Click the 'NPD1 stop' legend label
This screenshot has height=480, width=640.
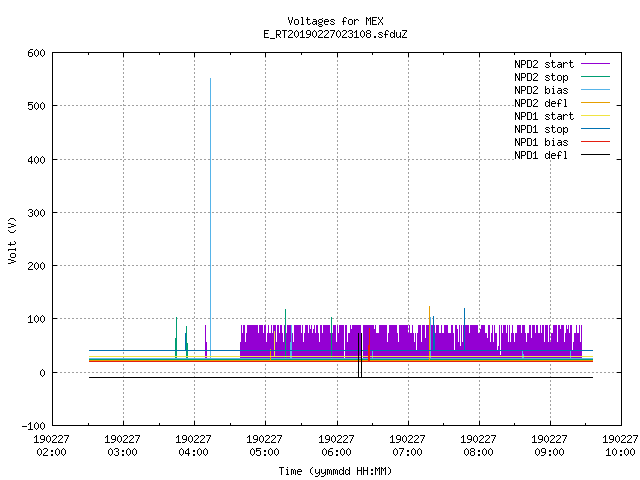pos(541,129)
